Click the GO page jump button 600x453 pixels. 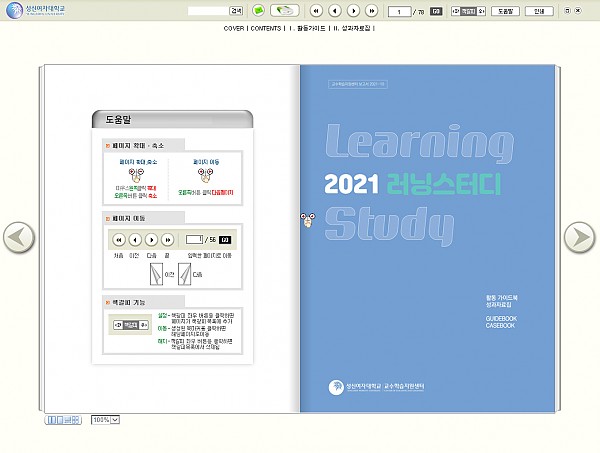[x=436, y=11]
